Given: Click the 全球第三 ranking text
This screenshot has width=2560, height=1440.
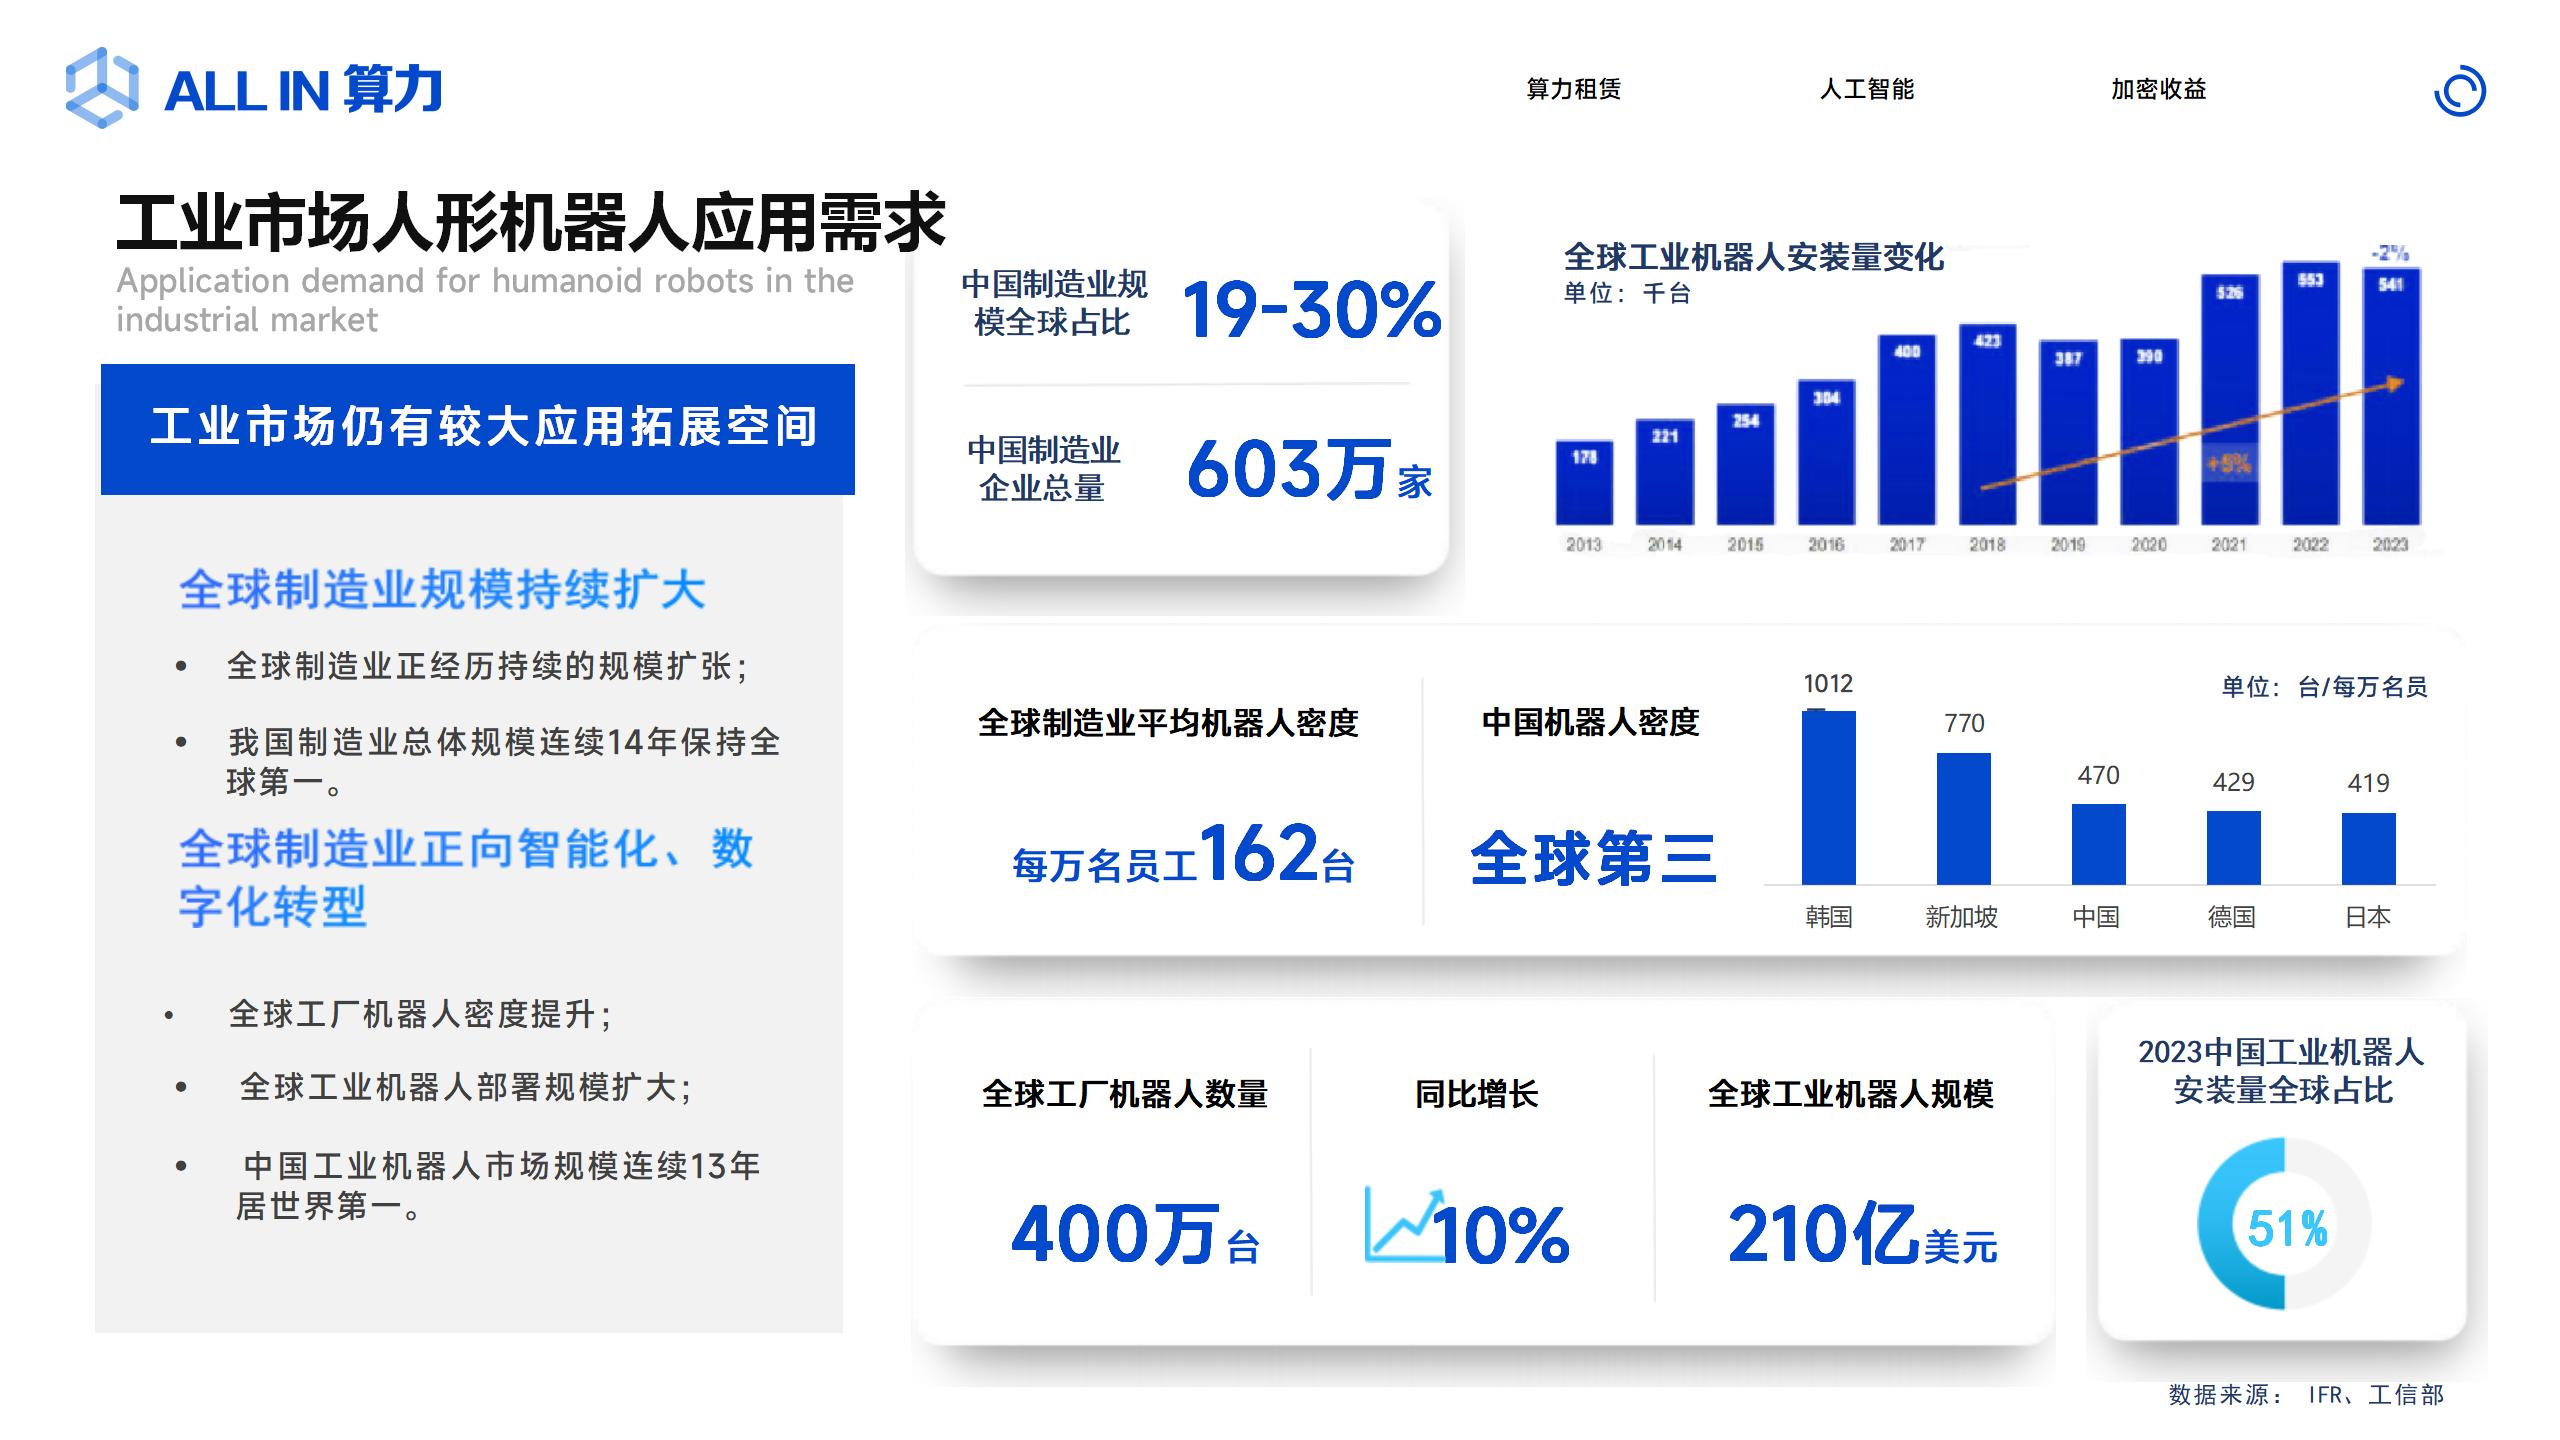Looking at the screenshot, I should pos(1592,858).
